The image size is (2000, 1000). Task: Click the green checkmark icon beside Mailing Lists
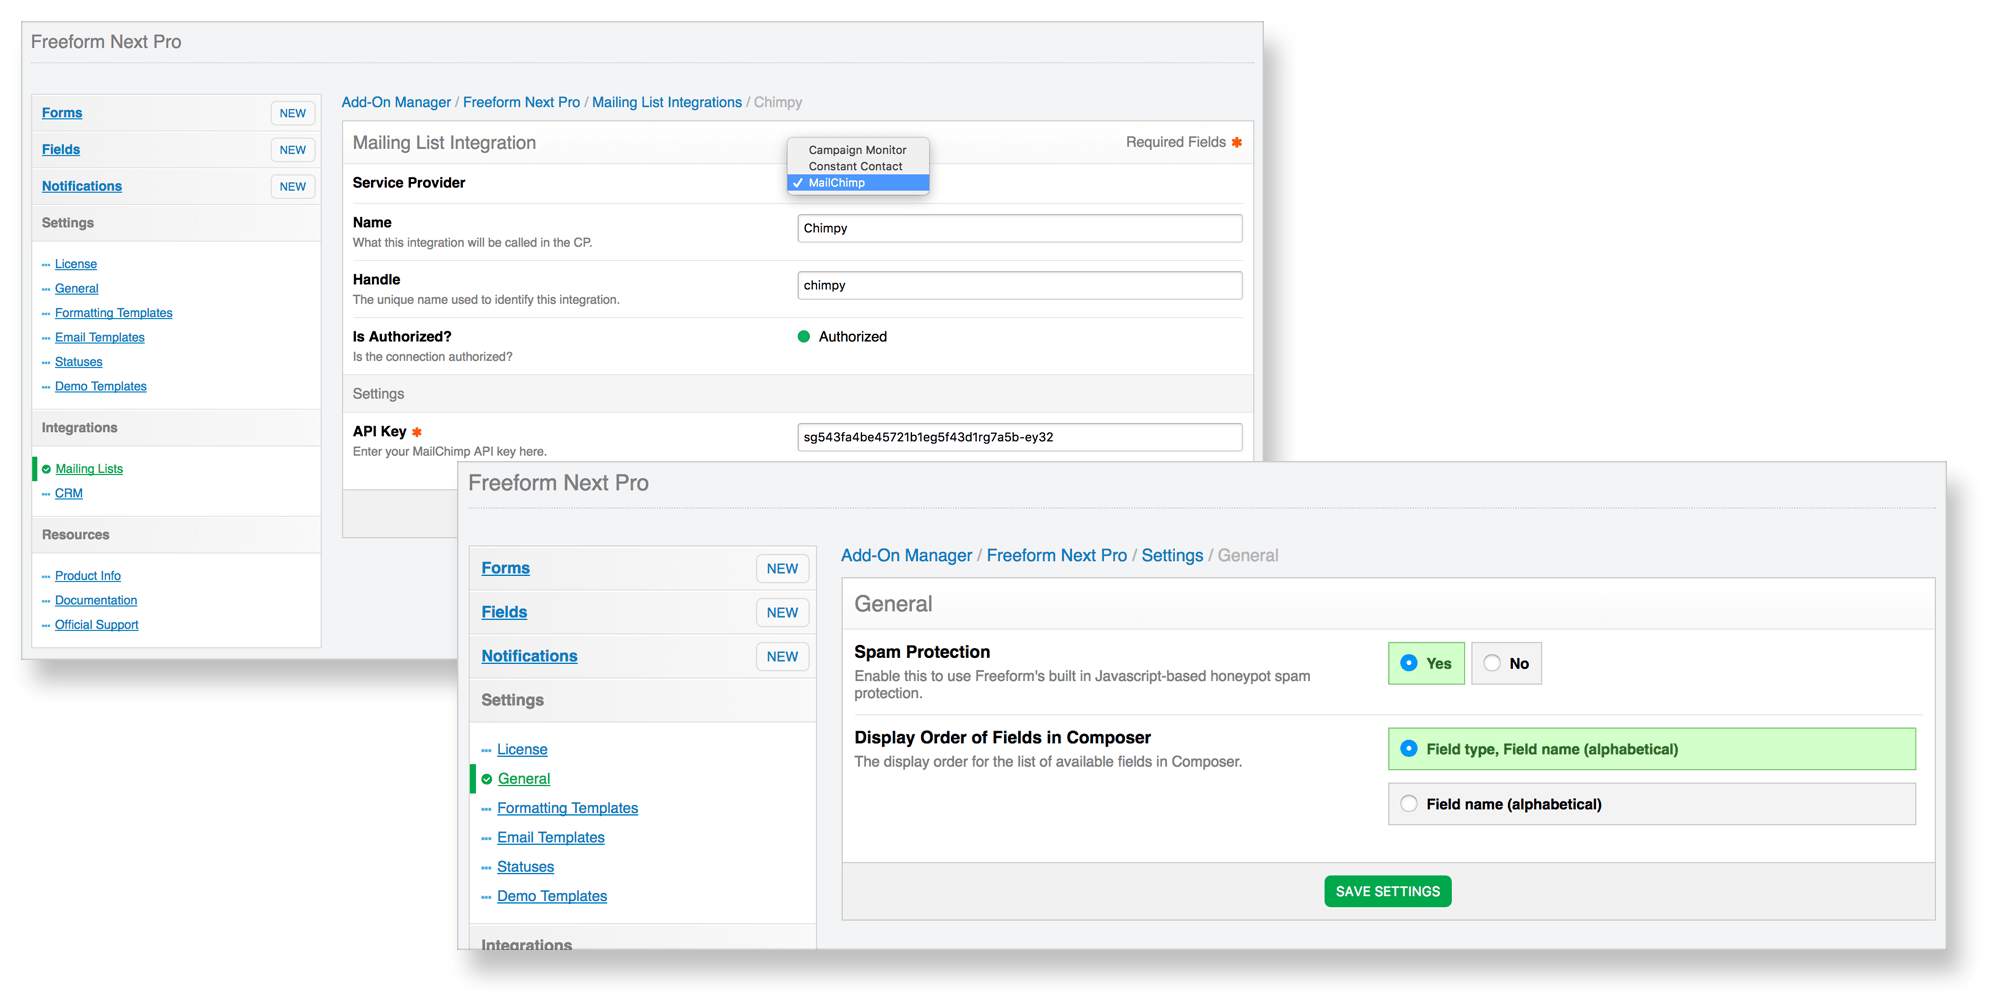[46, 469]
